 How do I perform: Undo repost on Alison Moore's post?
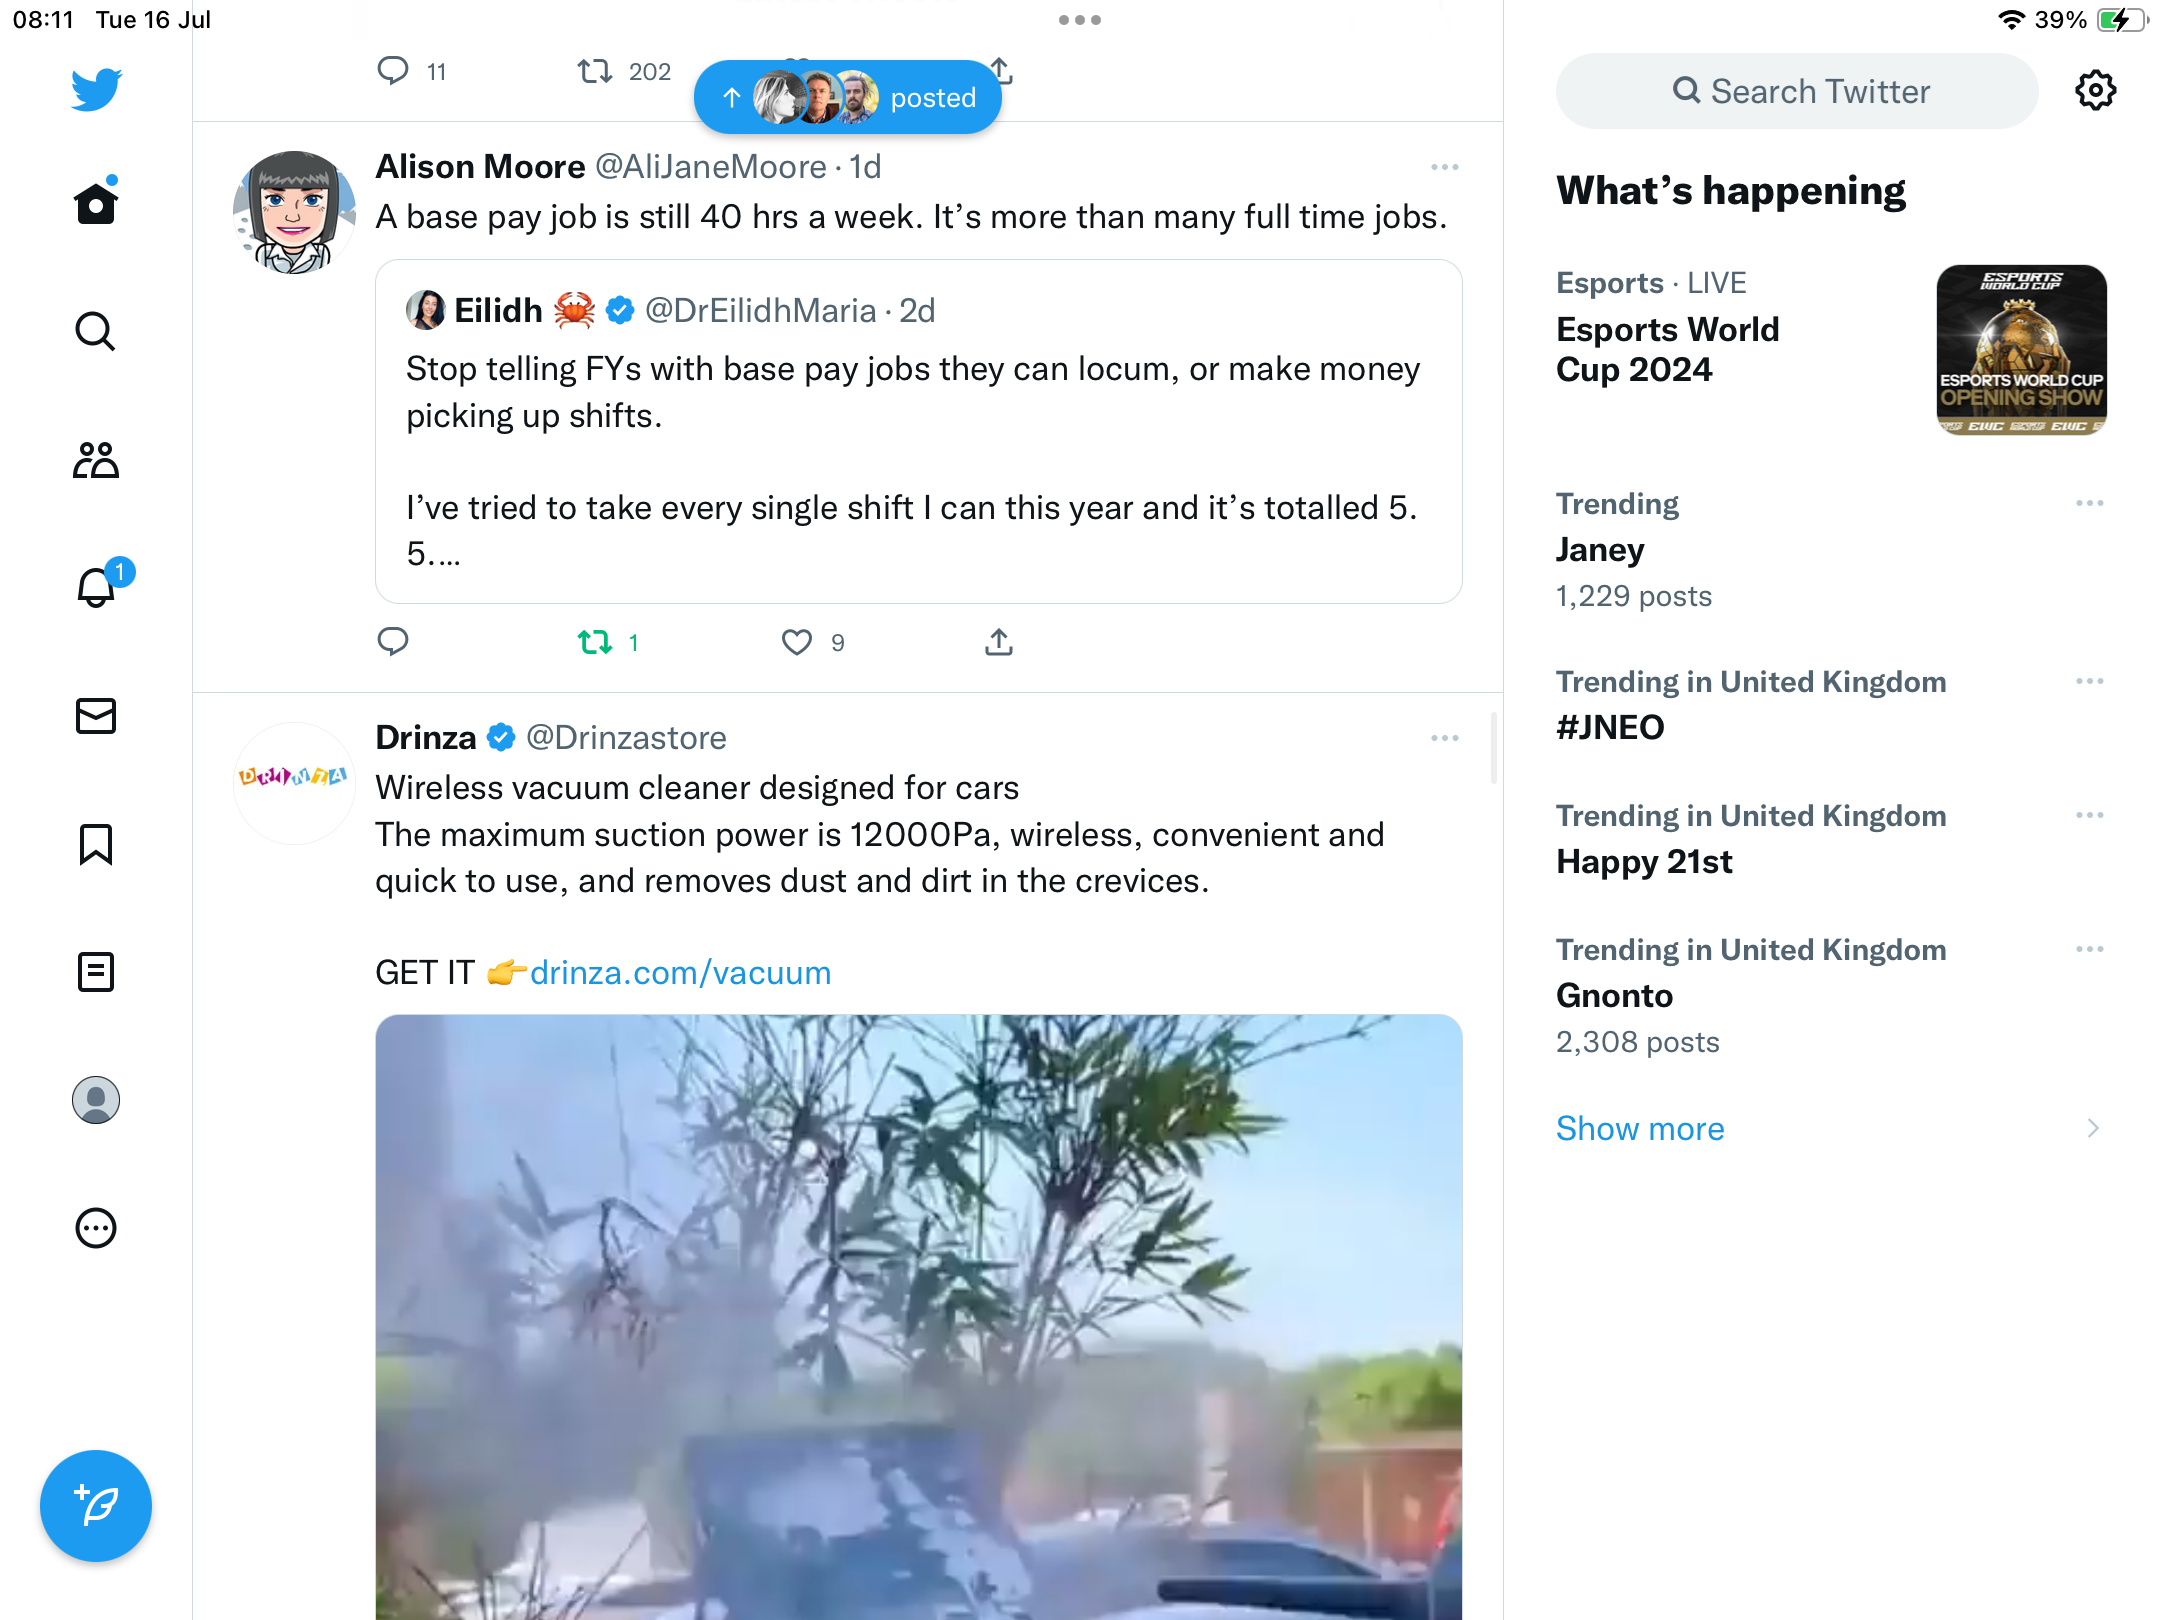pyautogui.click(x=595, y=642)
